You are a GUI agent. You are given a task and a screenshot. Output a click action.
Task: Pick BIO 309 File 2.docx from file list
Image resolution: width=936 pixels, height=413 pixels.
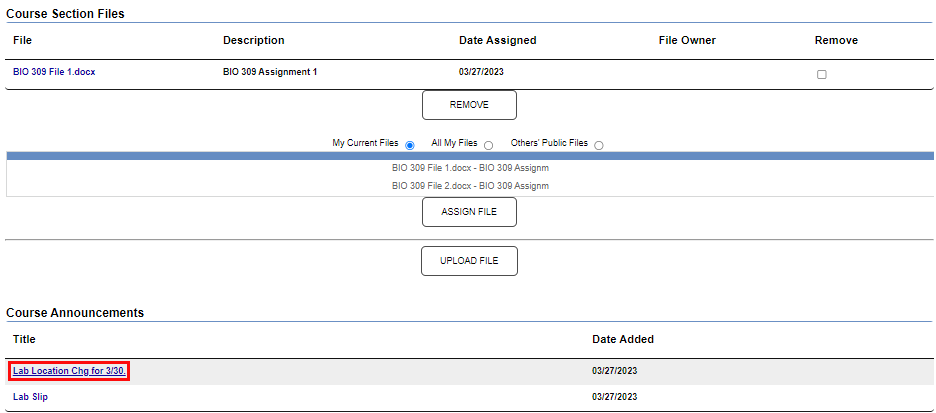[470, 186]
